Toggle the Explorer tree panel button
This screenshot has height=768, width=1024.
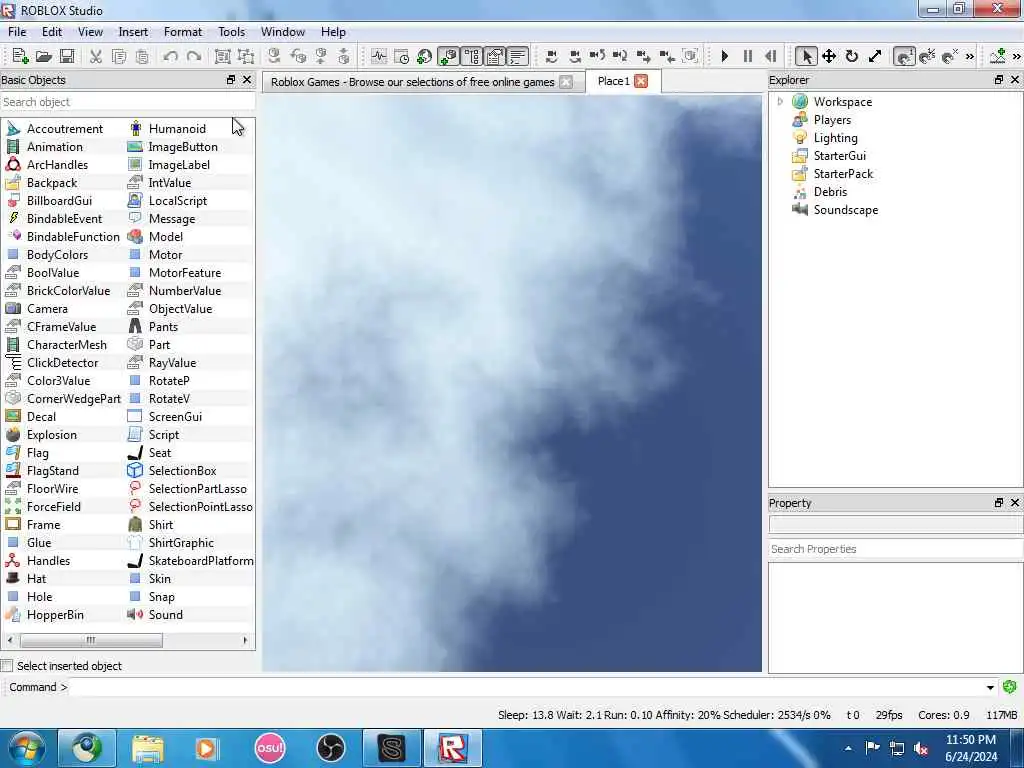click(x=472, y=56)
